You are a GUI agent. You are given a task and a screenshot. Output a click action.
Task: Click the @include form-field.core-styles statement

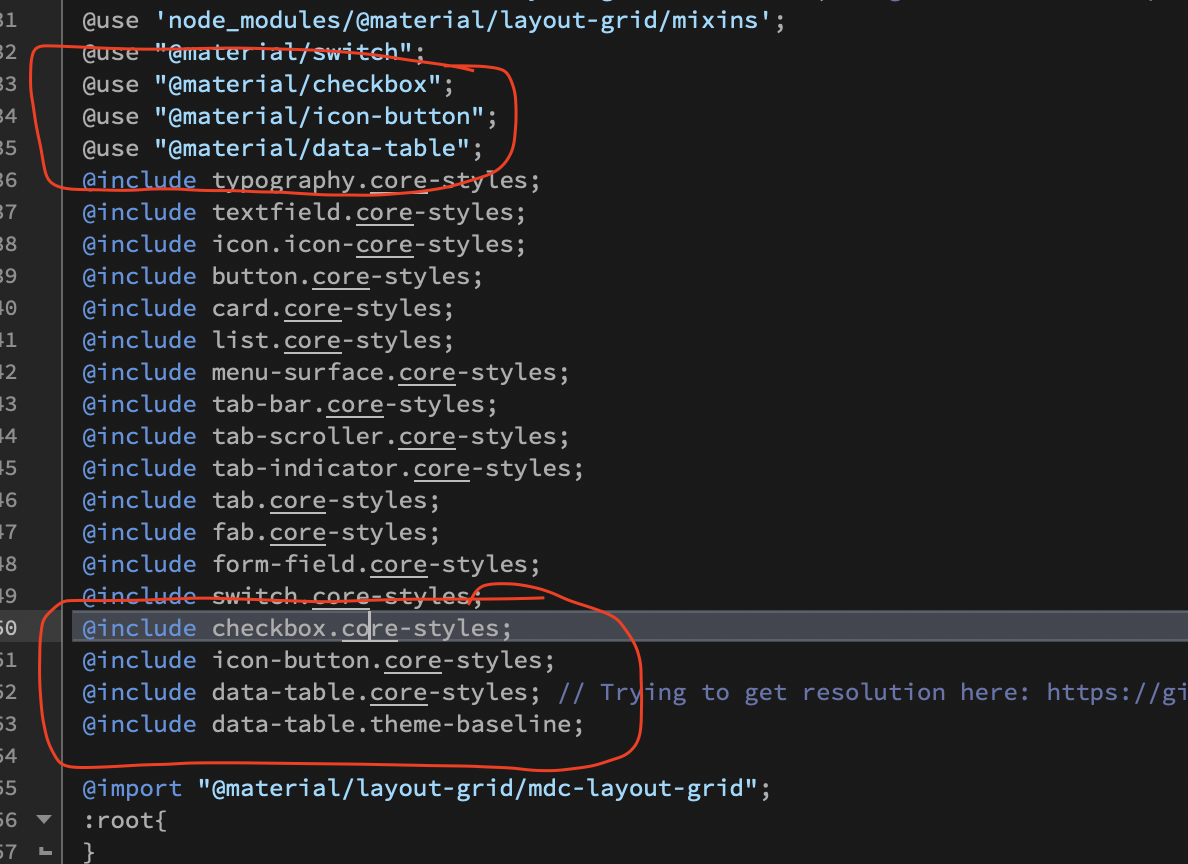tap(310, 563)
